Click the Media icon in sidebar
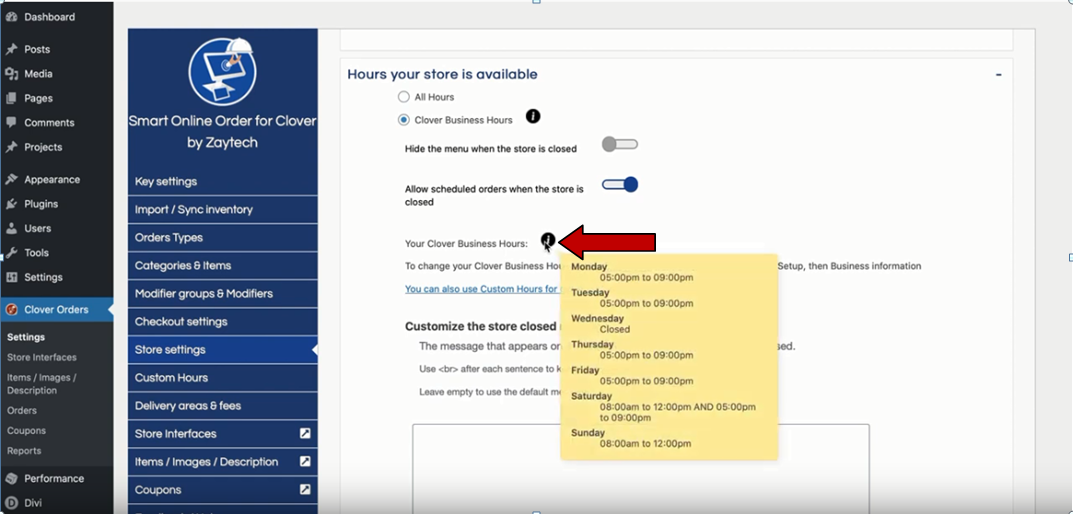 (11, 74)
